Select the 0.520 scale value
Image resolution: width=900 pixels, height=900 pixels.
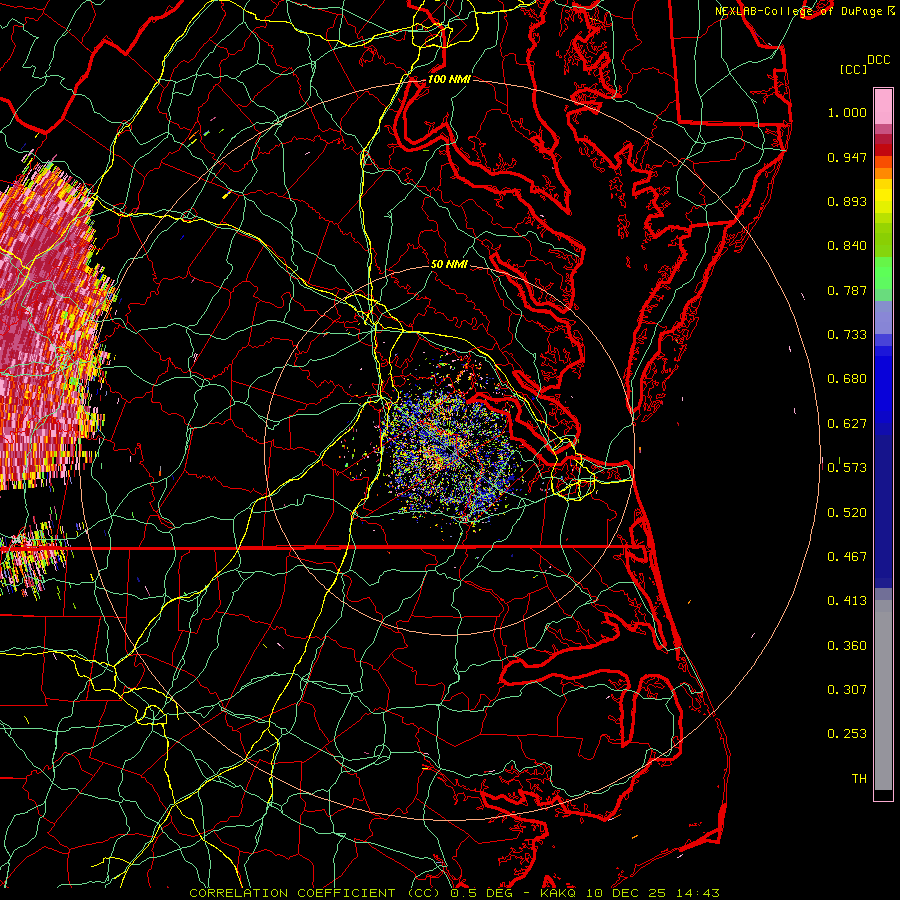pos(847,513)
